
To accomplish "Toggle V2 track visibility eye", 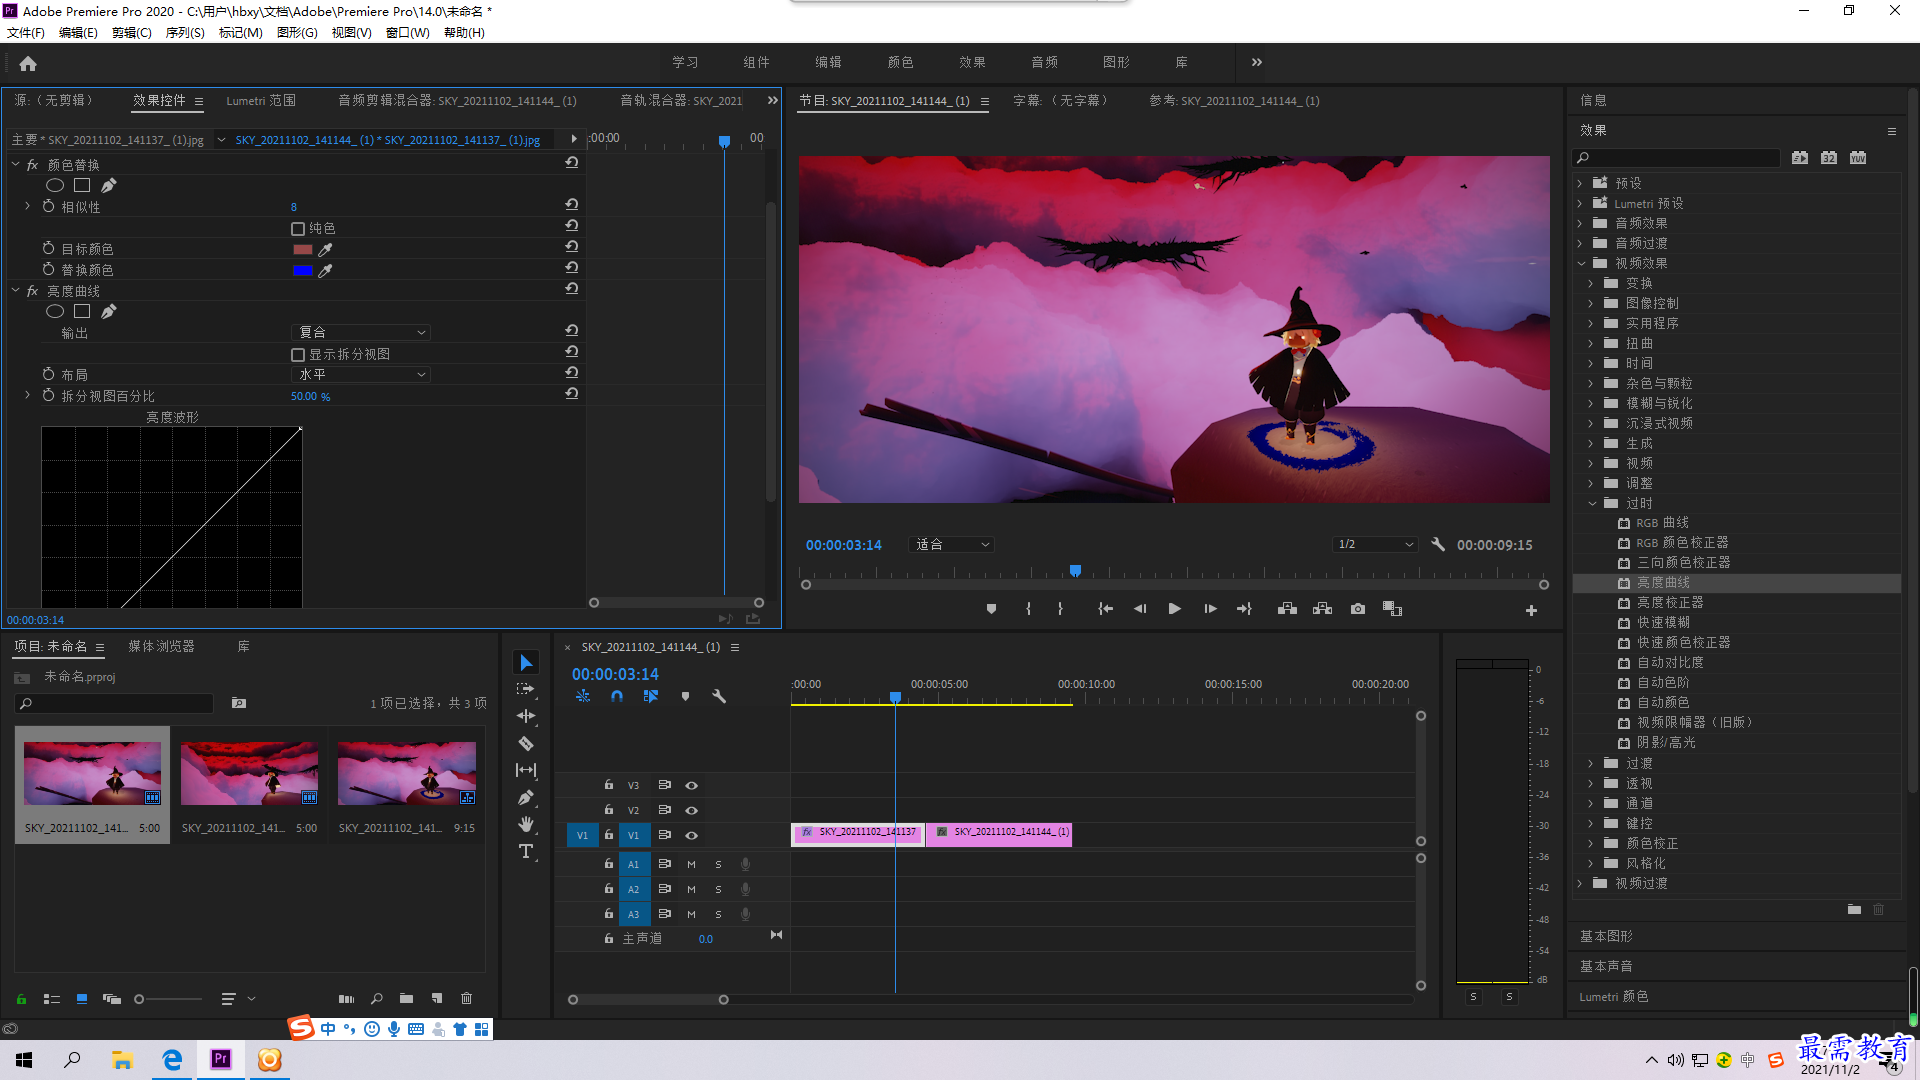I will (691, 810).
